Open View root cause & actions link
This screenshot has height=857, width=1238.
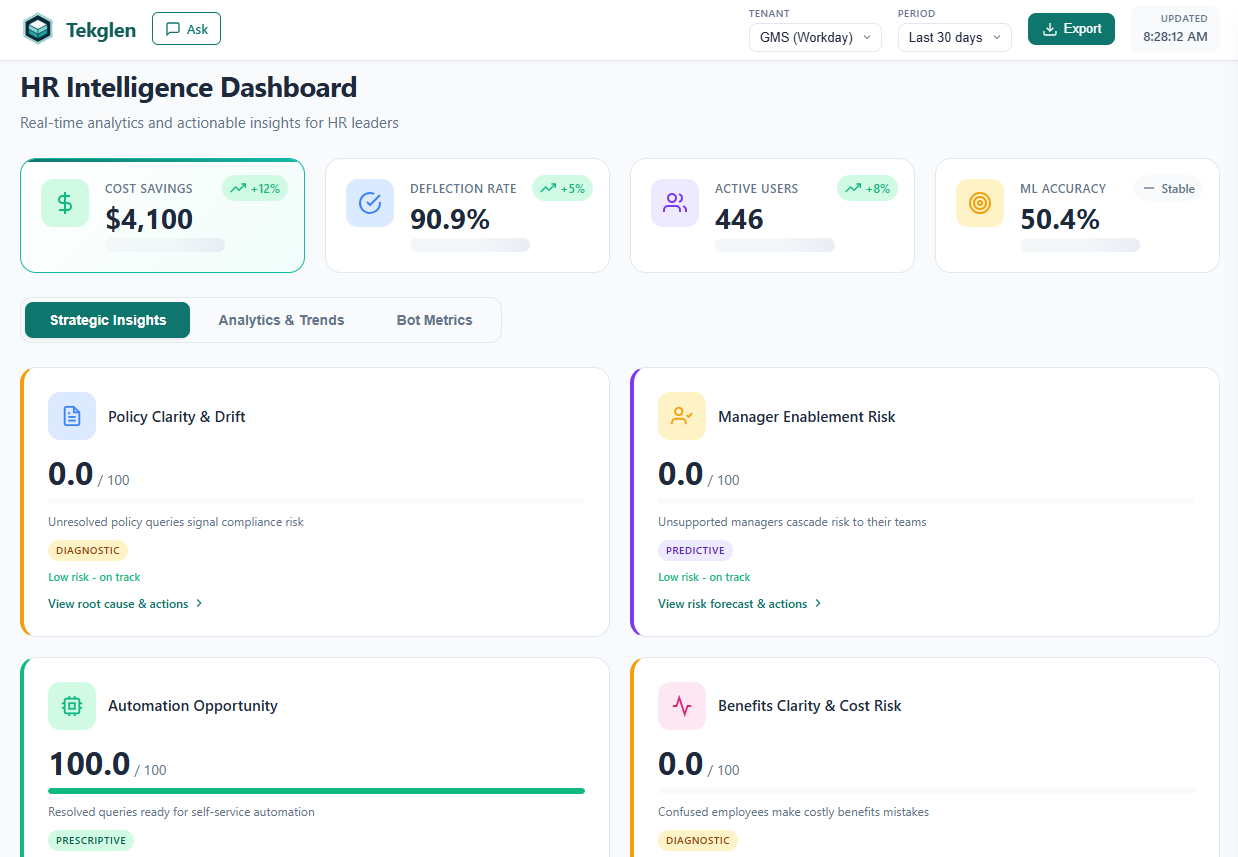[x=119, y=603]
